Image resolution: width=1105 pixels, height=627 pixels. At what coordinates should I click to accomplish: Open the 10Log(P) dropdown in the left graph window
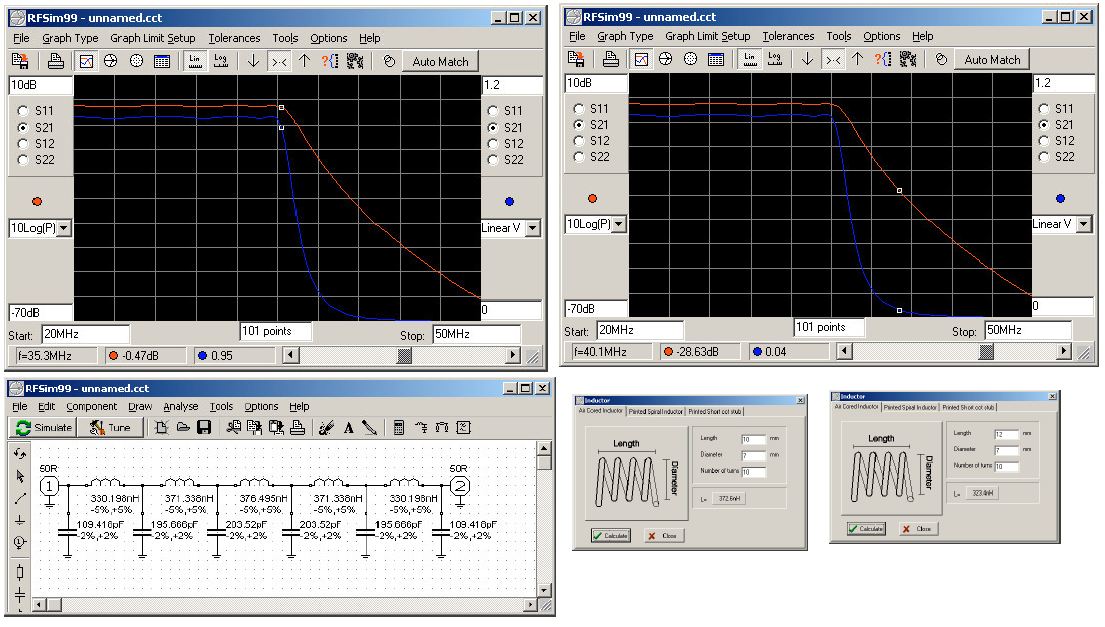click(64, 228)
